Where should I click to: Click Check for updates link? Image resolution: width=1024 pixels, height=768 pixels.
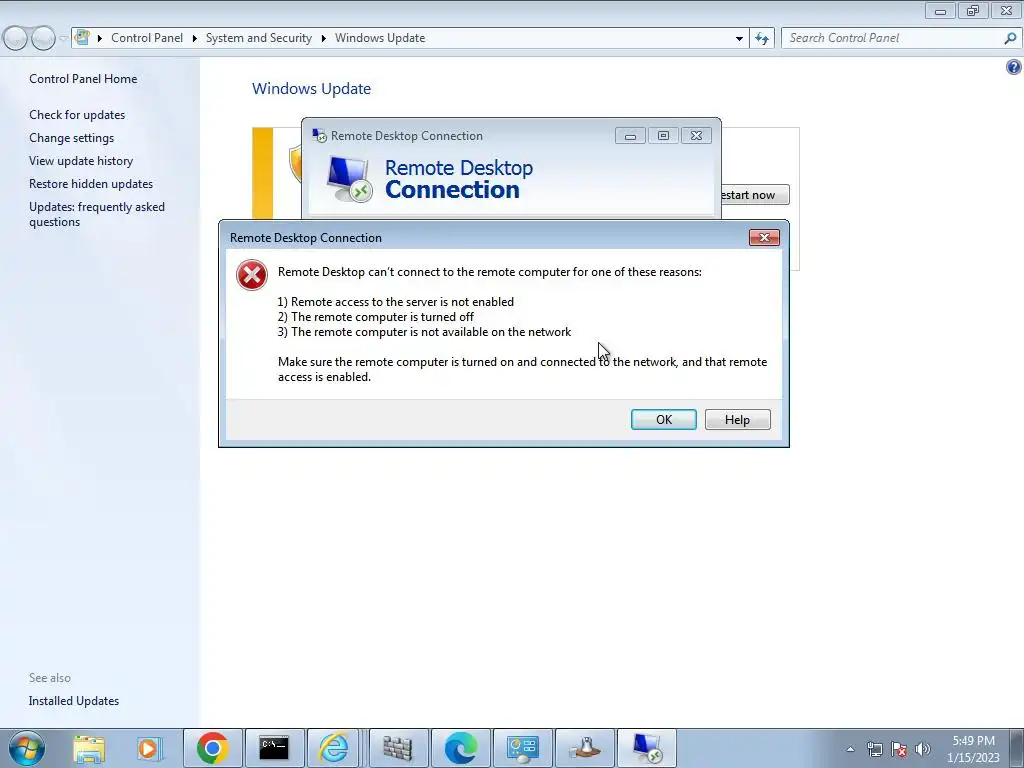(x=77, y=114)
